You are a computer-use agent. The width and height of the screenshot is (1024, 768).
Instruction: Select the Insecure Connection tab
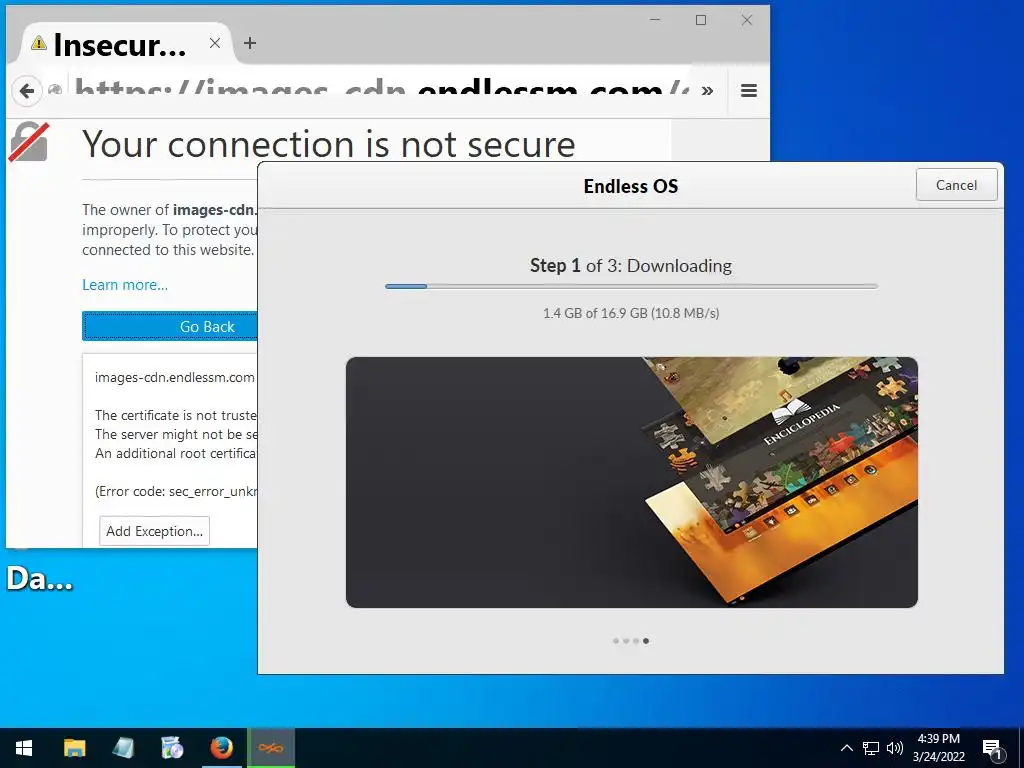click(x=124, y=44)
